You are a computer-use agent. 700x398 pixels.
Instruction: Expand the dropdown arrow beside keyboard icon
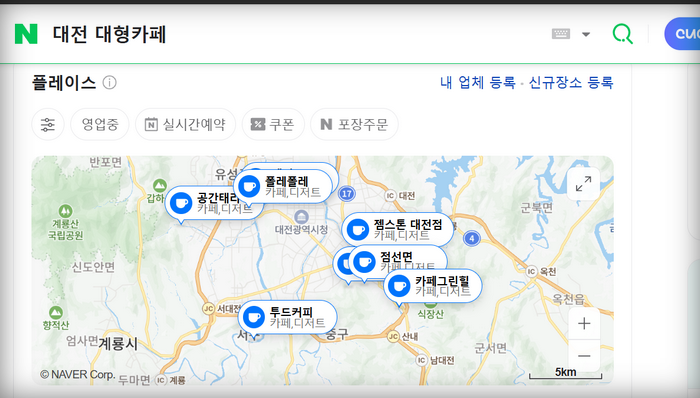point(586,34)
